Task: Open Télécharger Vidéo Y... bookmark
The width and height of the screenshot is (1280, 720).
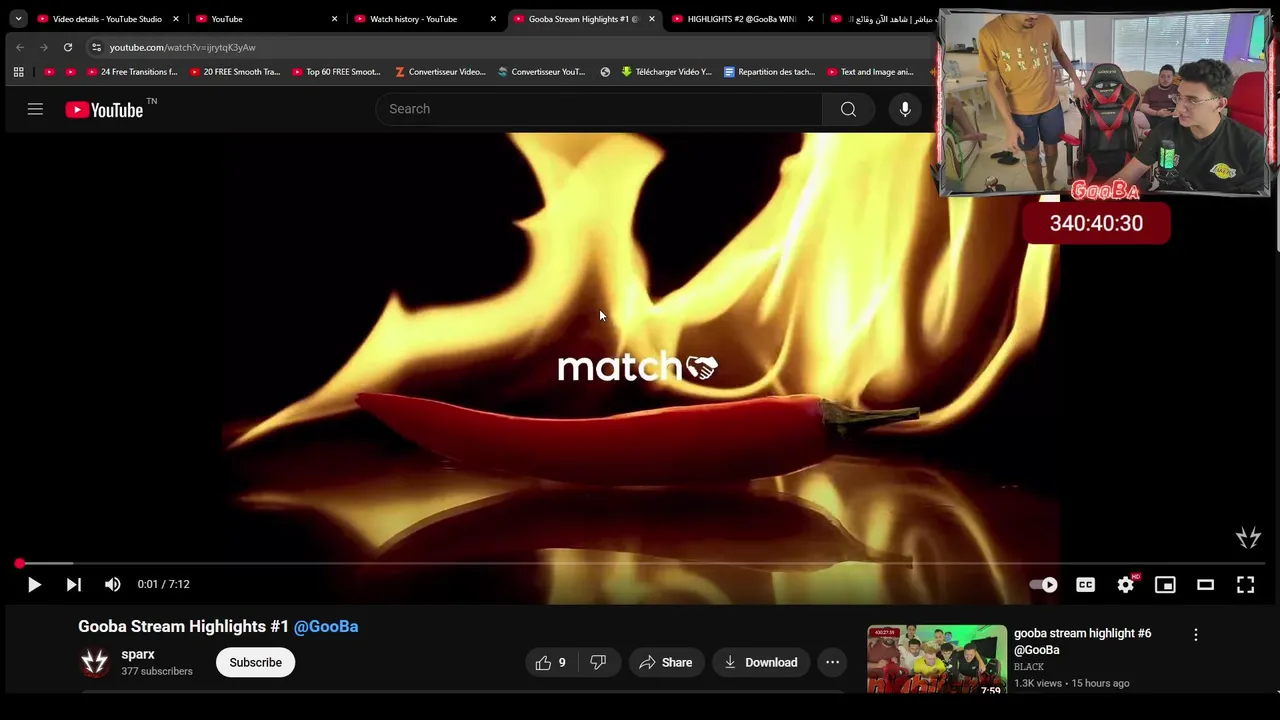Action: pos(667,72)
